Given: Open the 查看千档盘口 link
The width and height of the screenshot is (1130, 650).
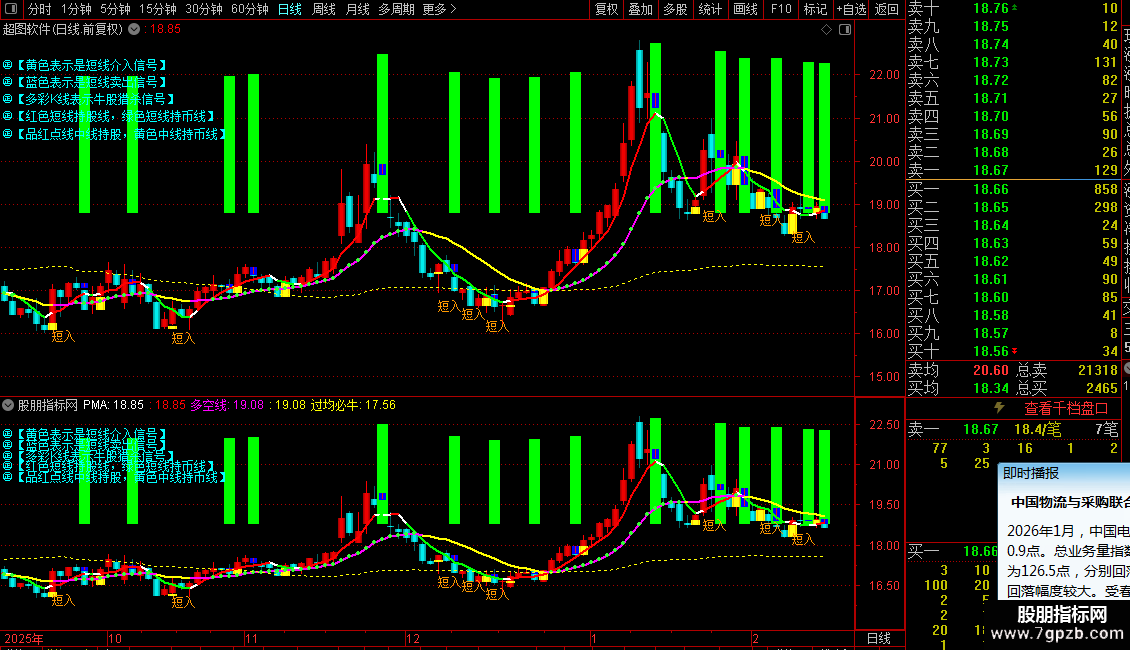Looking at the screenshot, I should point(1066,408).
